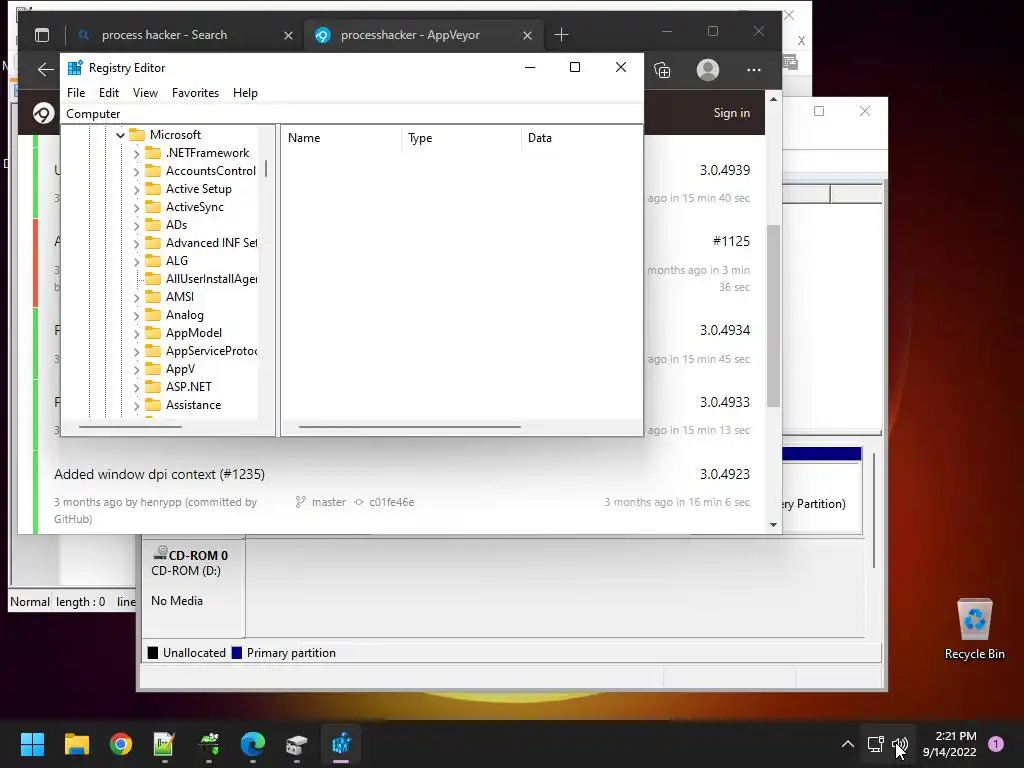
Task: Select the AllUserInstallAgent key
Action: (211, 279)
